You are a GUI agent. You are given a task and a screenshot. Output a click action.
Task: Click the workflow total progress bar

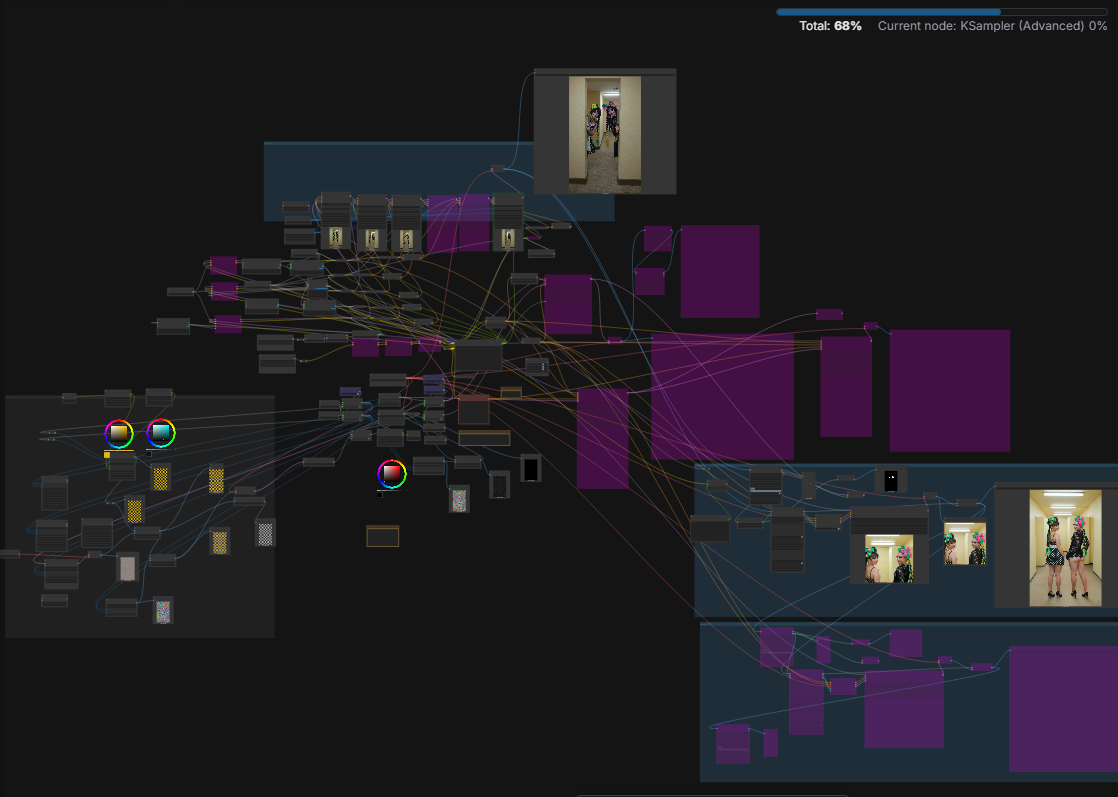click(x=941, y=12)
